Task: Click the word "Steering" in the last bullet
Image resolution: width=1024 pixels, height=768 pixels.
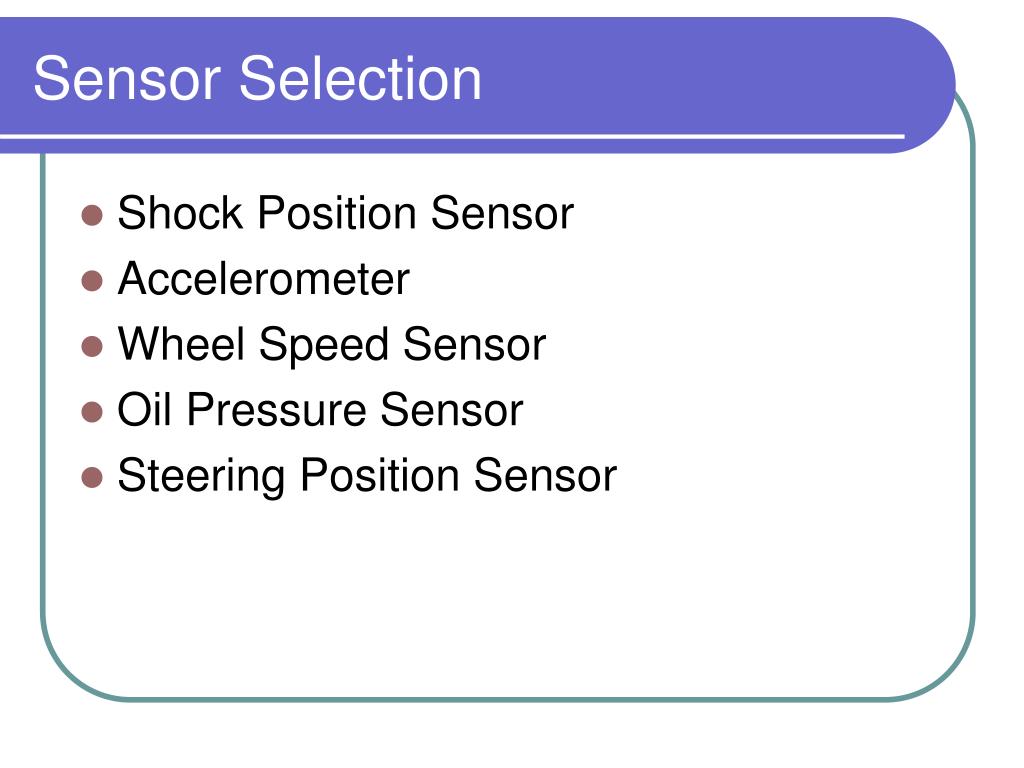Action: [201, 476]
